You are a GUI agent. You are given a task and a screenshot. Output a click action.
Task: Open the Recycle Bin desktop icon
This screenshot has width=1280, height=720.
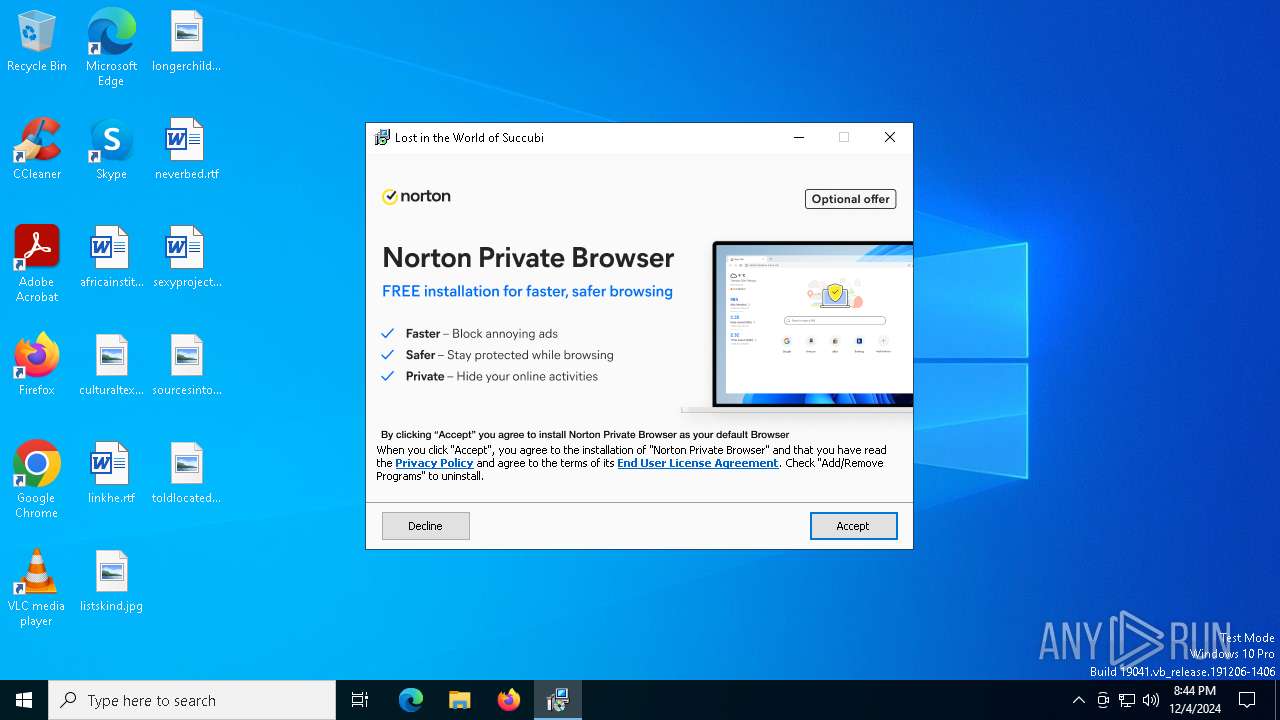[x=37, y=42]
